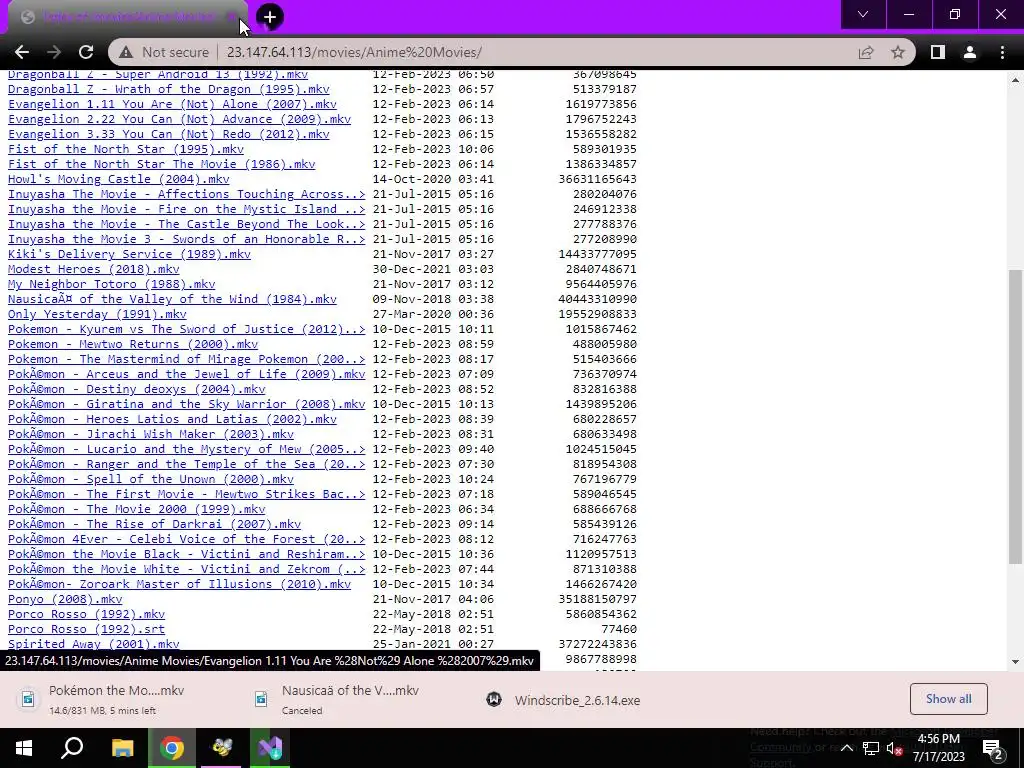This screenshot has height=768, width=1024.
Task: Show all downloads
Action: 948,699
